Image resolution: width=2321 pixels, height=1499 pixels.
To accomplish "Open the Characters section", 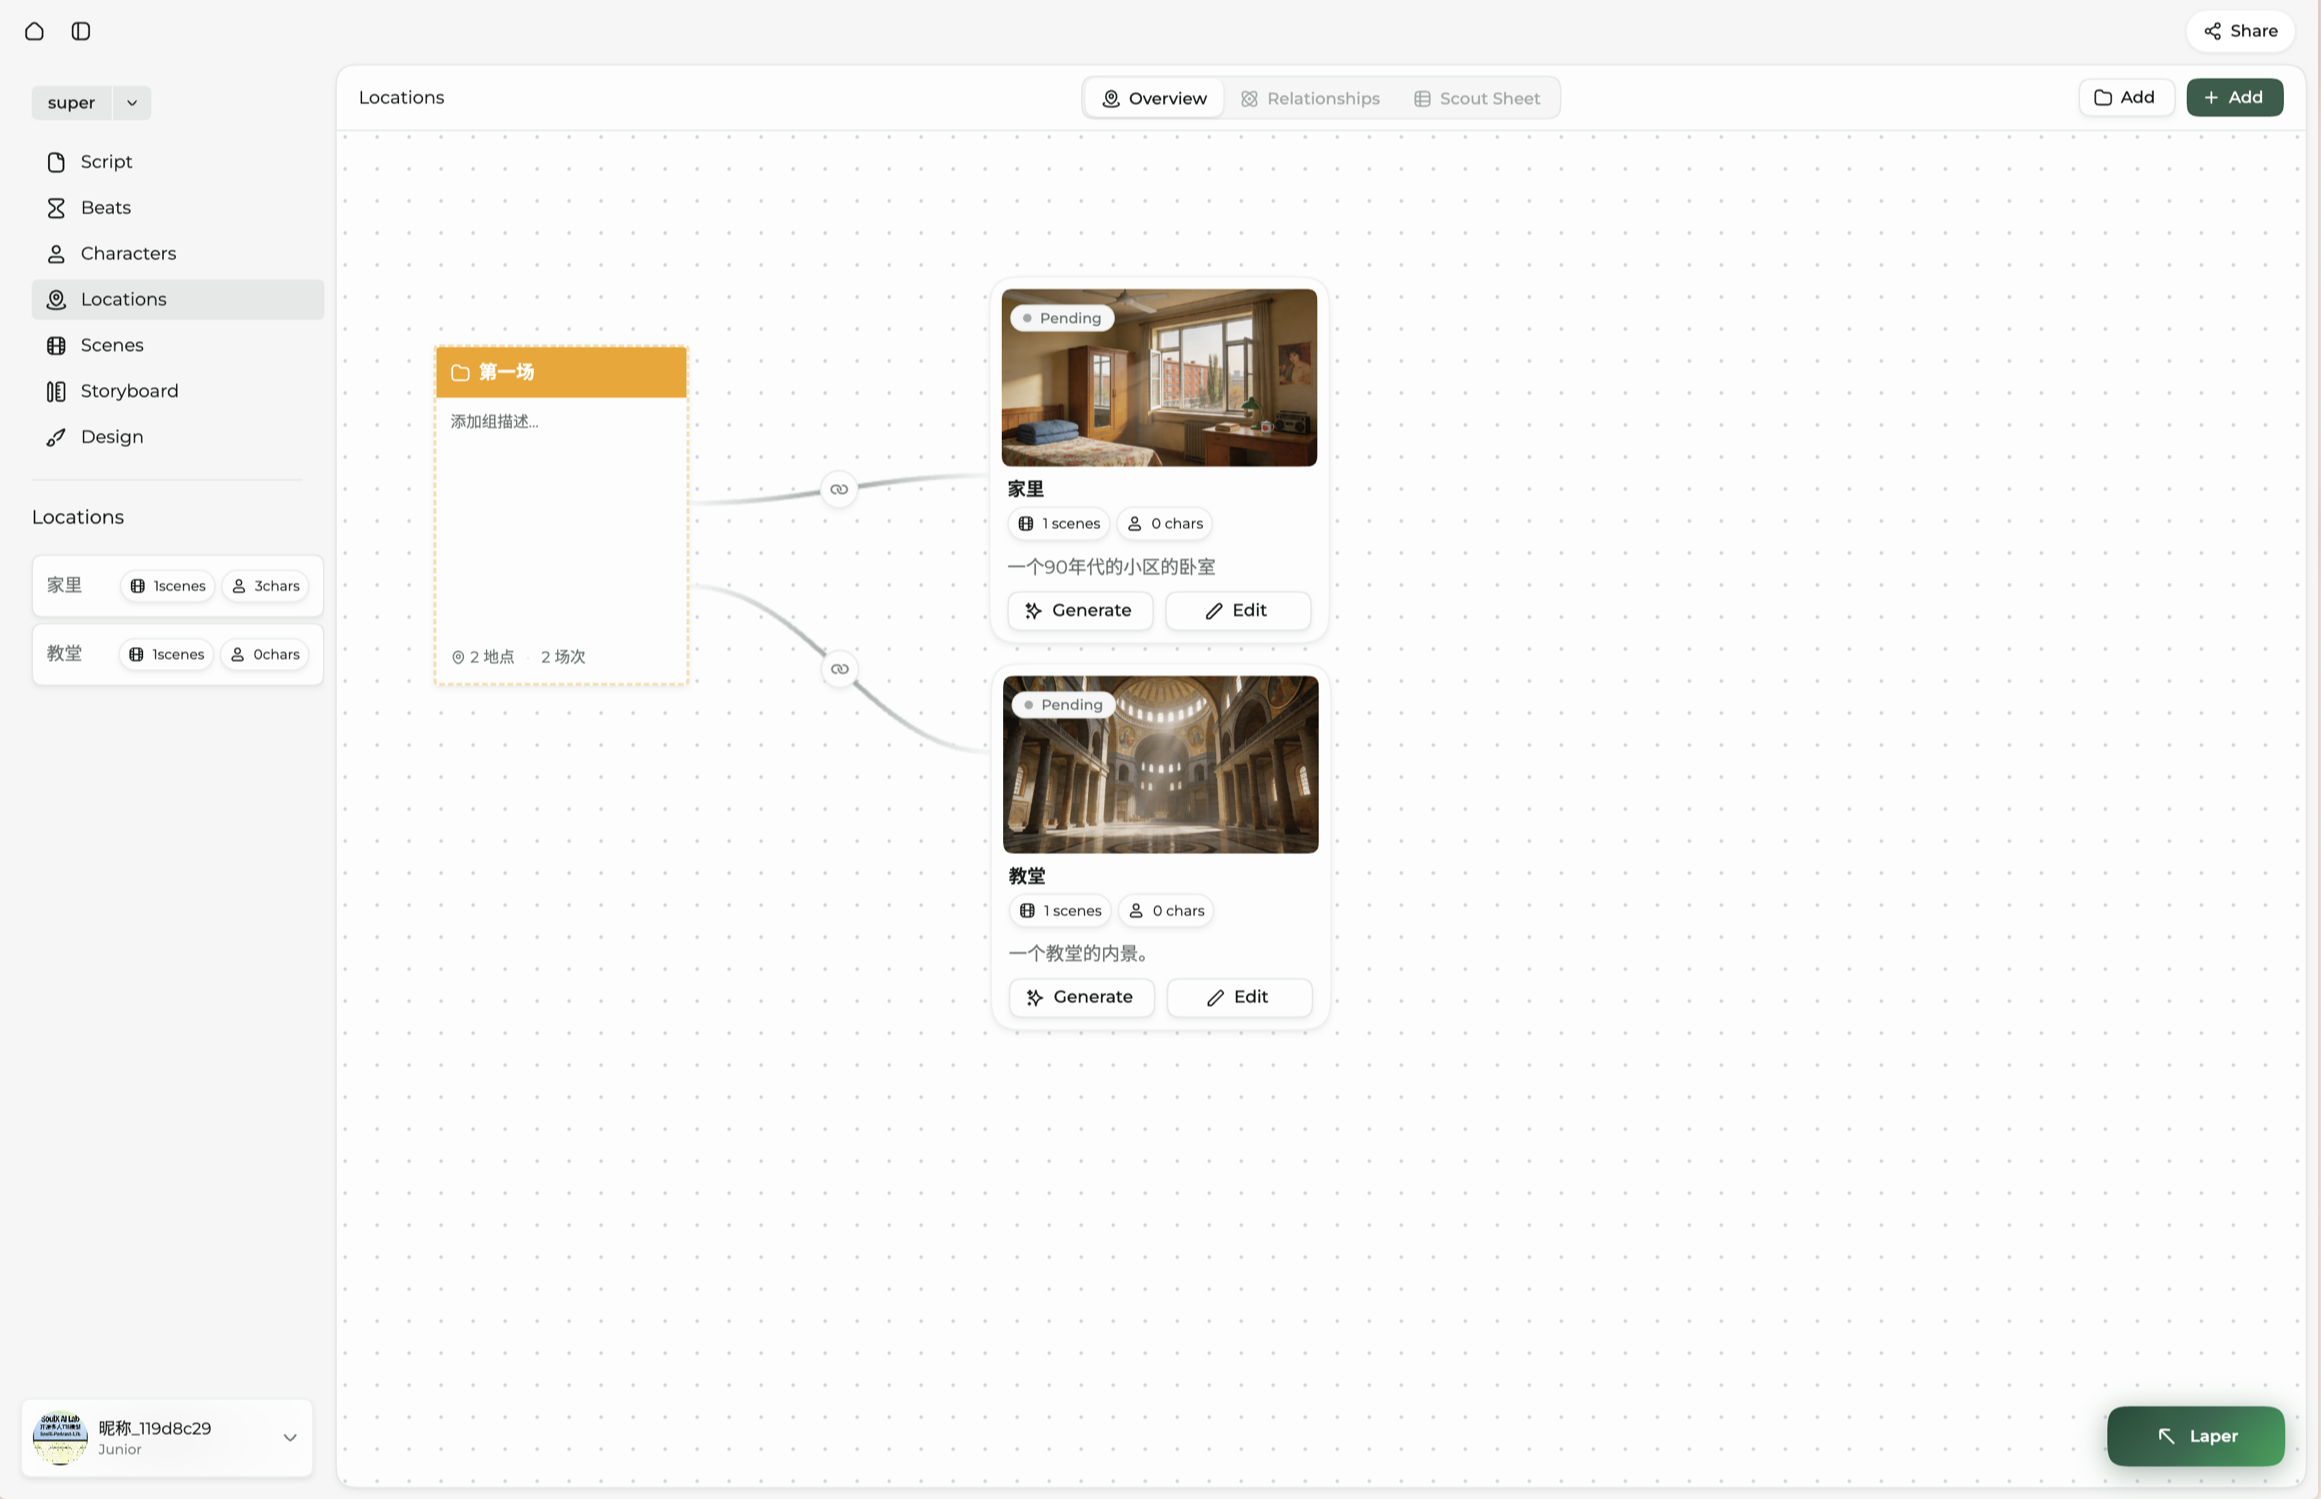I will [127, 254].
